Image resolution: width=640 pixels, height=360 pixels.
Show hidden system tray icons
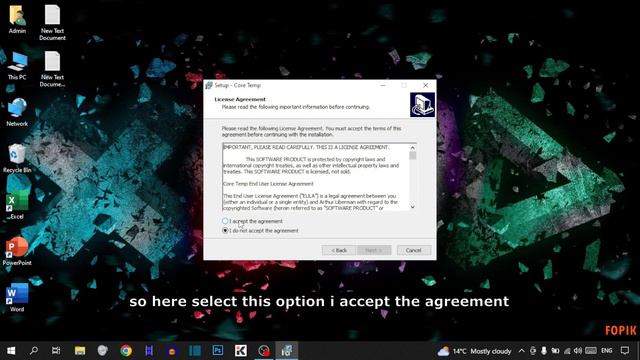[522, 351]
